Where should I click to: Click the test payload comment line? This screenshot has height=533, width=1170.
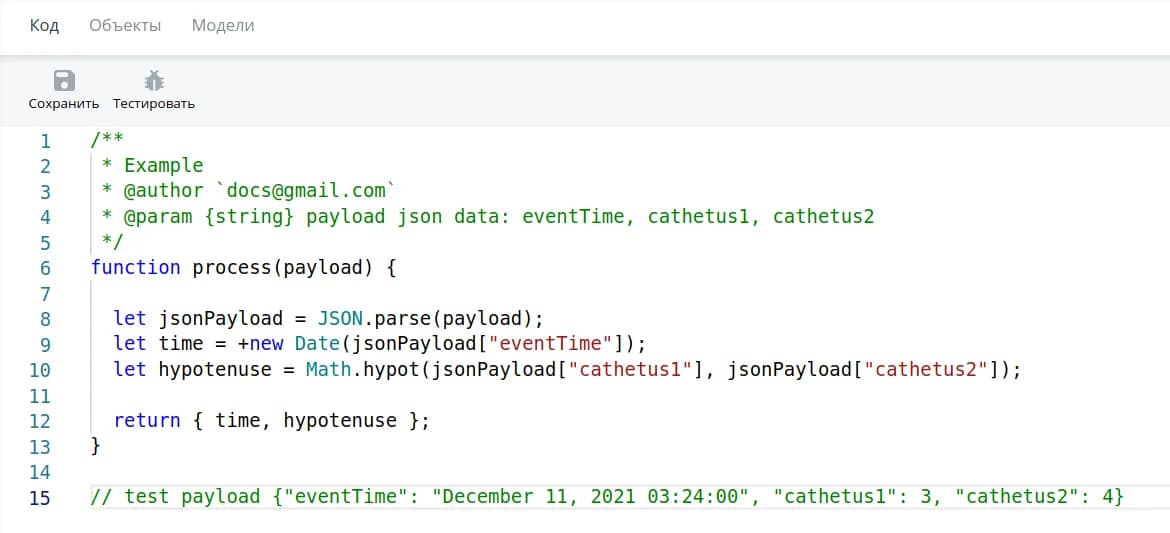coord(606,497)
